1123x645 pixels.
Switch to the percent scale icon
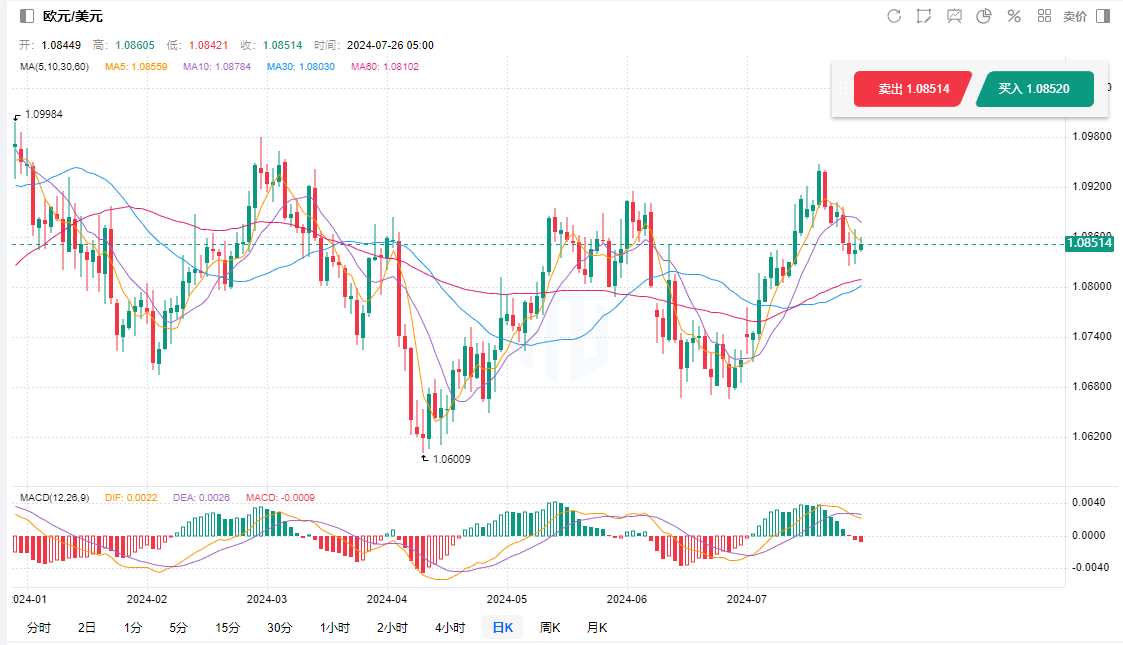click(x=1014, y=16)
